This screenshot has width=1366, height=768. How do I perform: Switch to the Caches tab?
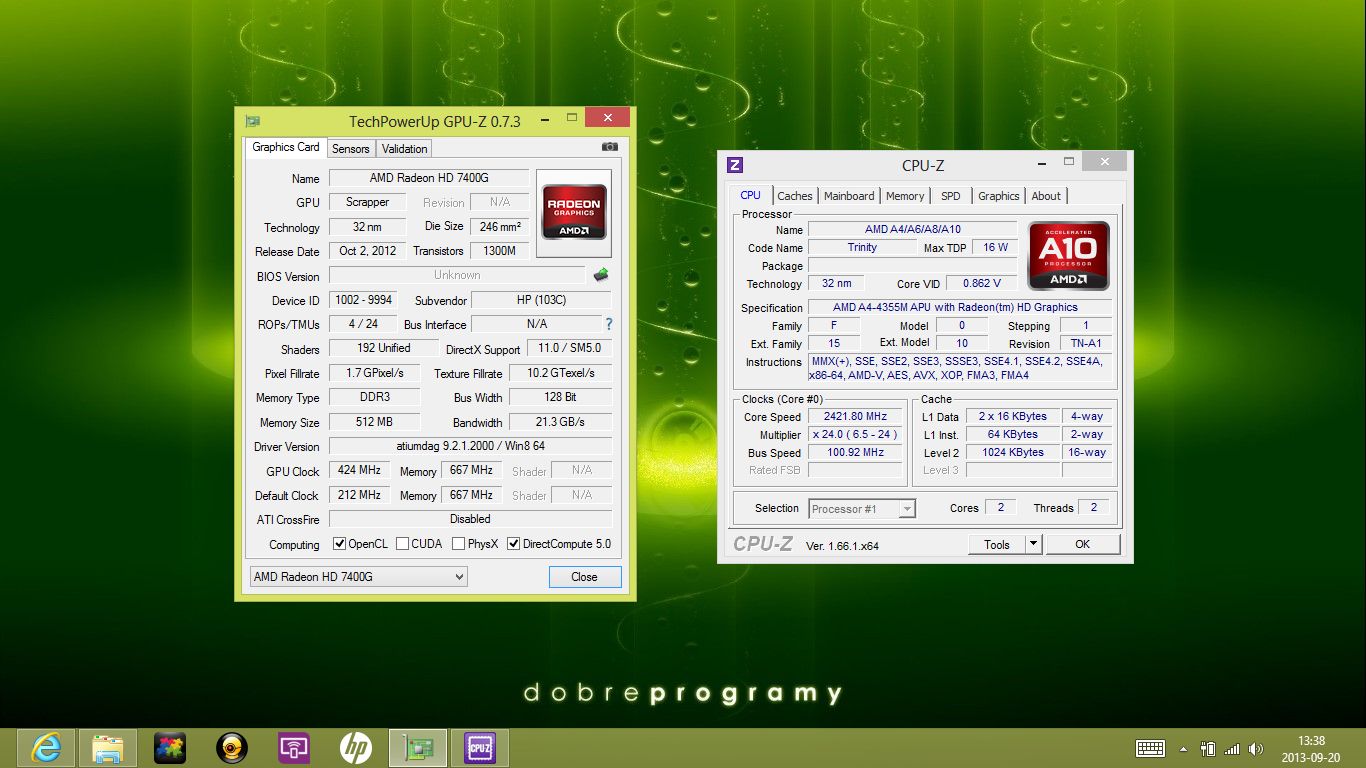coord(795,196)
